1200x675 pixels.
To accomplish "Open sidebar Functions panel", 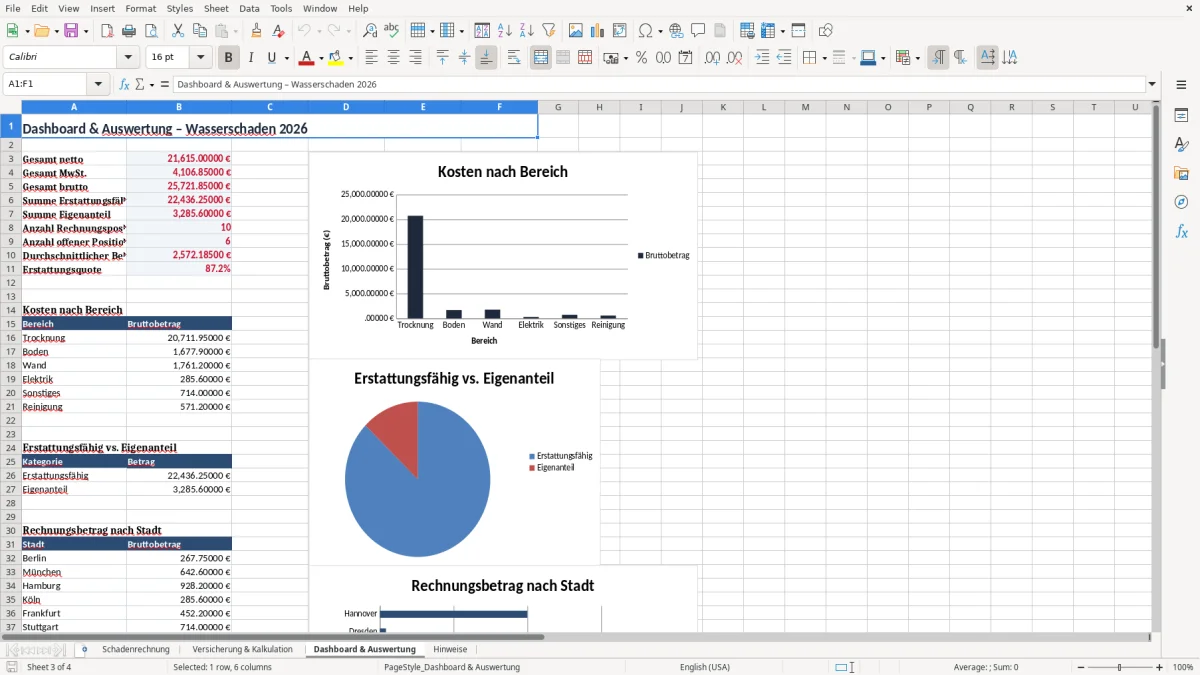I will click(1181, 231).
